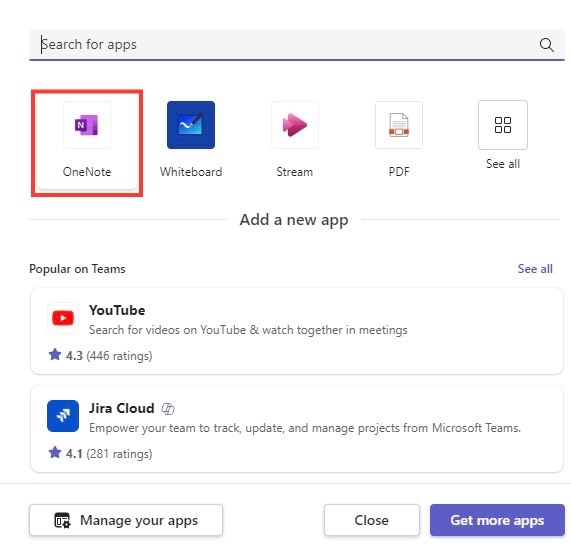Select the Whiteboard app icon
Image resolution: width=571 pixels, height=551 pixels.
point(191,125)
